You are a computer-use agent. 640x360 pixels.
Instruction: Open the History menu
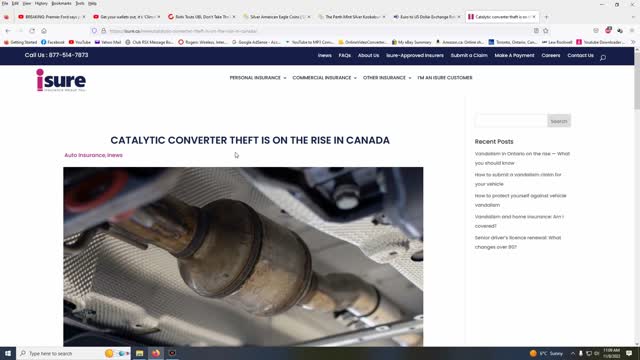click(41, 3)
